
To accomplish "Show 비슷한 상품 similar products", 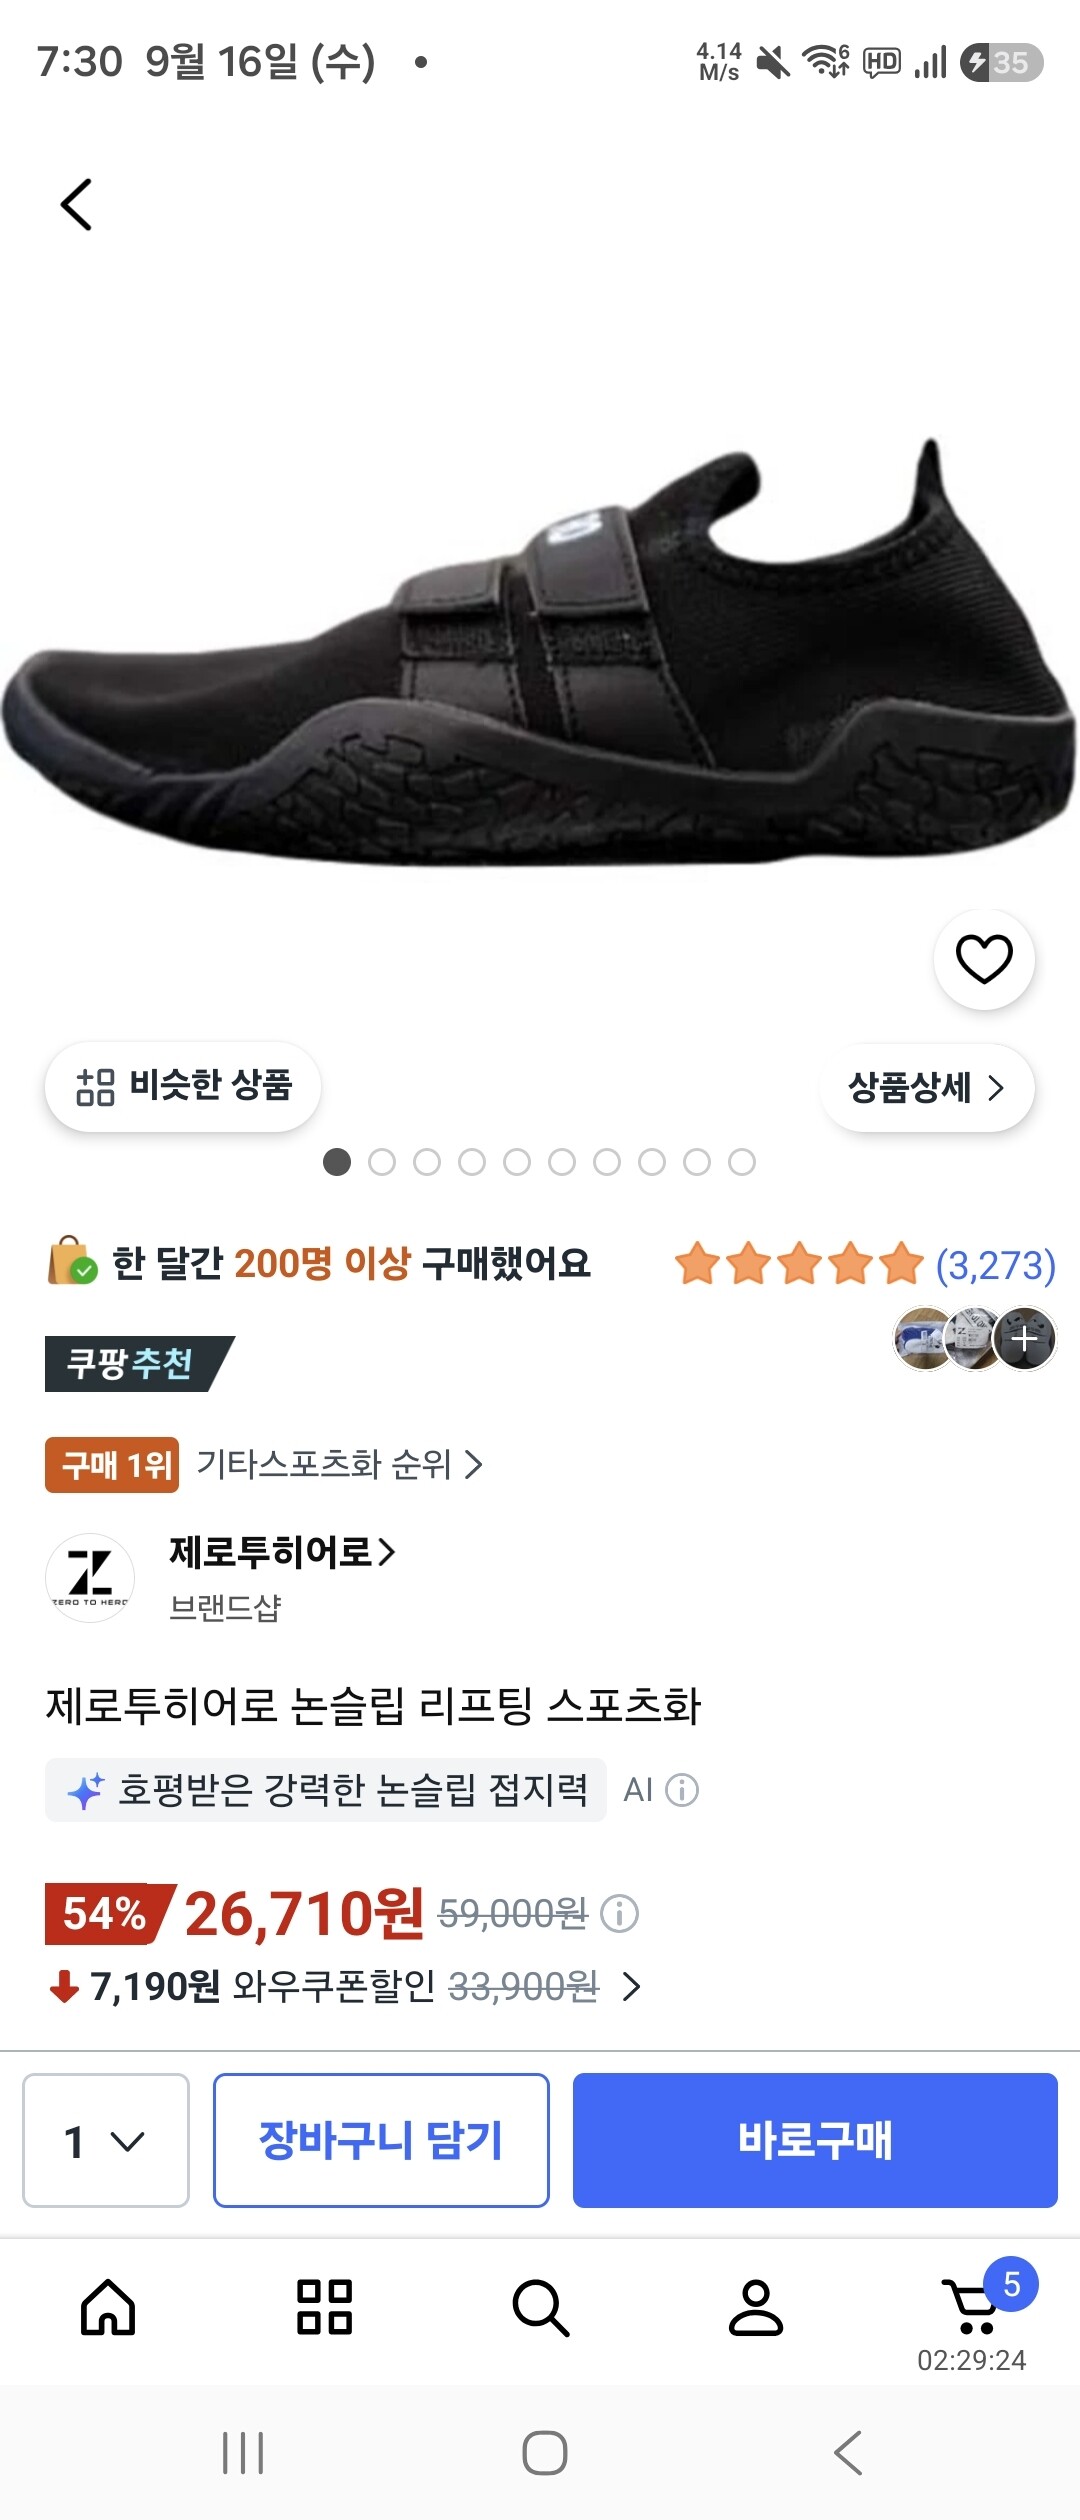I will coord(183,1087).
